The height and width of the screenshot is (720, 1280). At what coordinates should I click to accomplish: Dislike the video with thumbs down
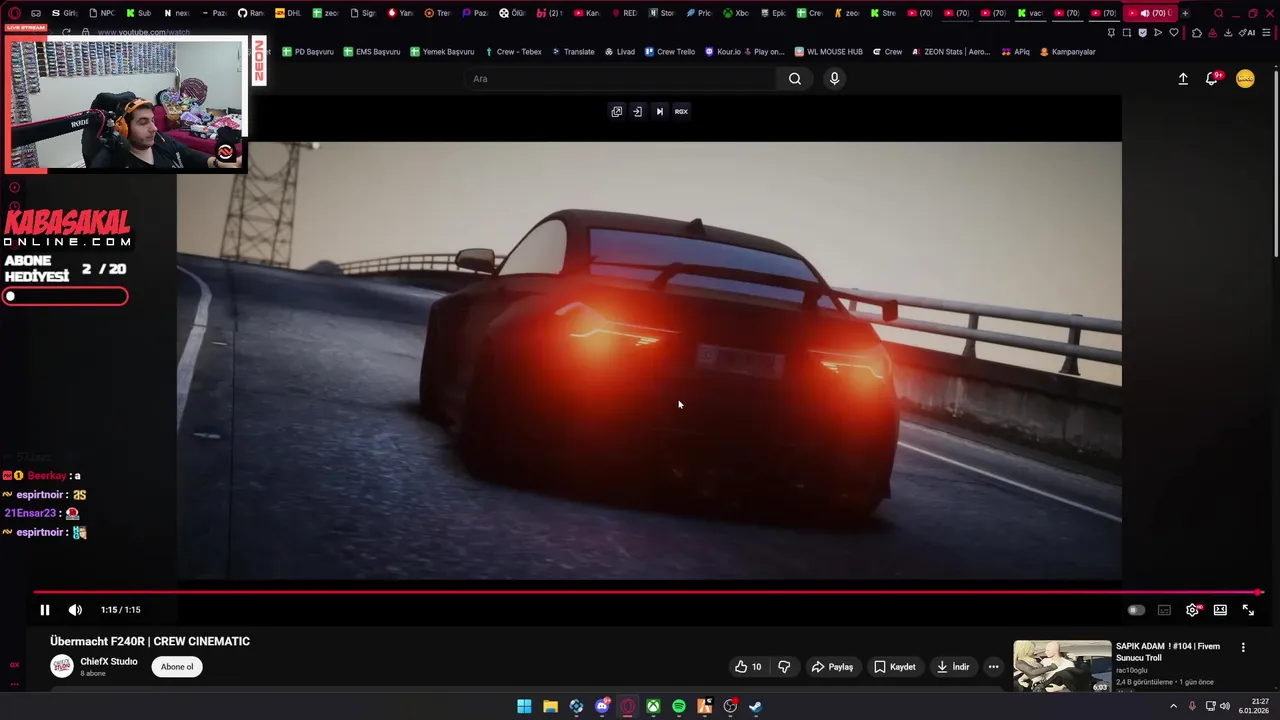pyautogui.click(x=784, y=667)
